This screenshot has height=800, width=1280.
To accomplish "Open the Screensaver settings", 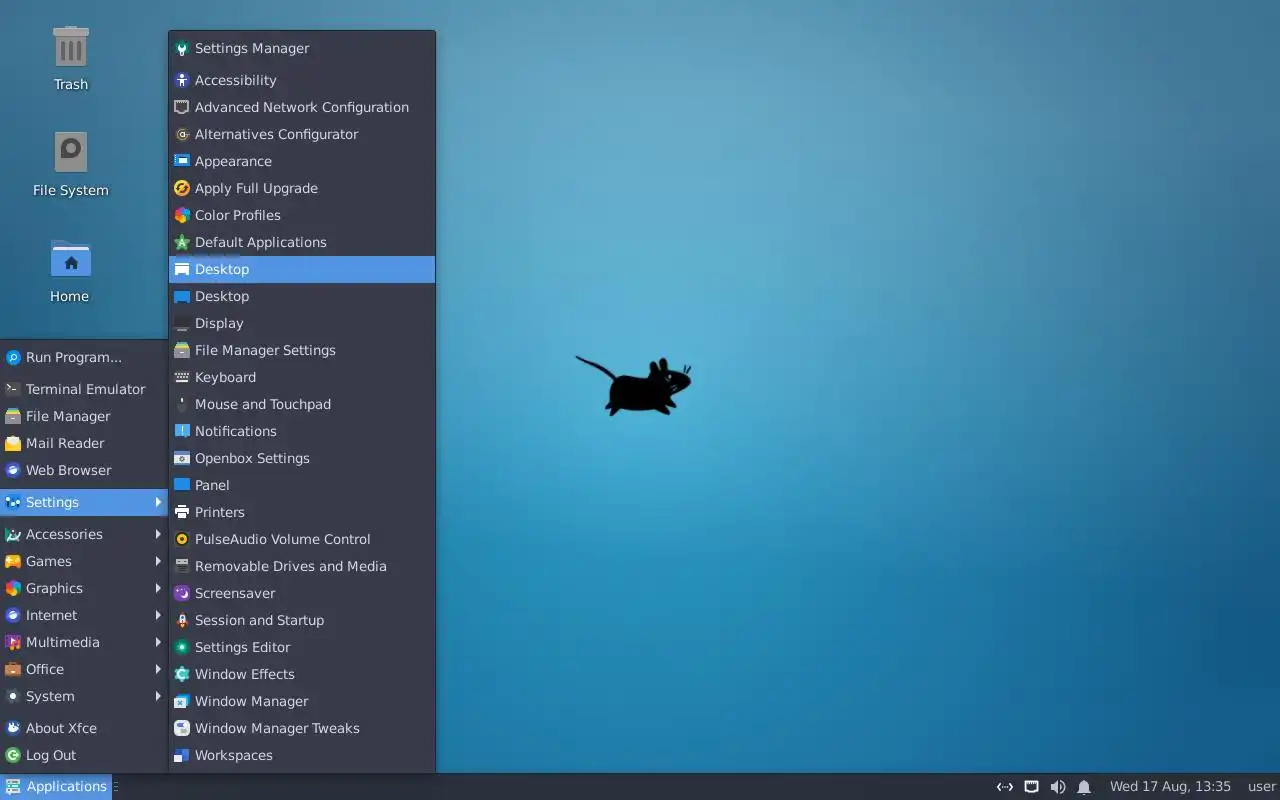I will [302, 593].
